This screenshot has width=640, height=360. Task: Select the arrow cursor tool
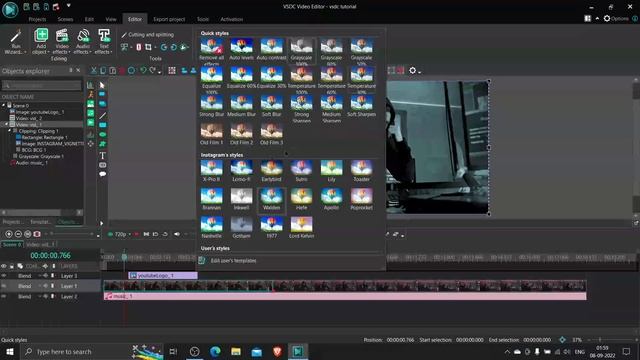click(x=102, y=85)
